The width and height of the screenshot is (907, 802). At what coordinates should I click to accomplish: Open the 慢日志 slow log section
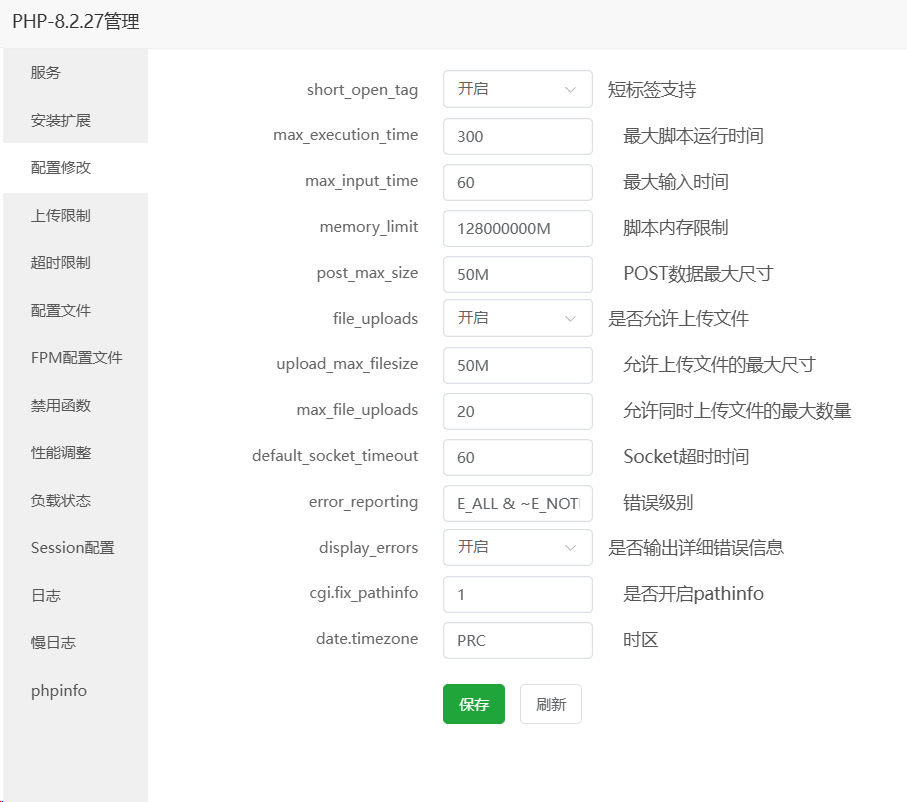click(50, 642)
